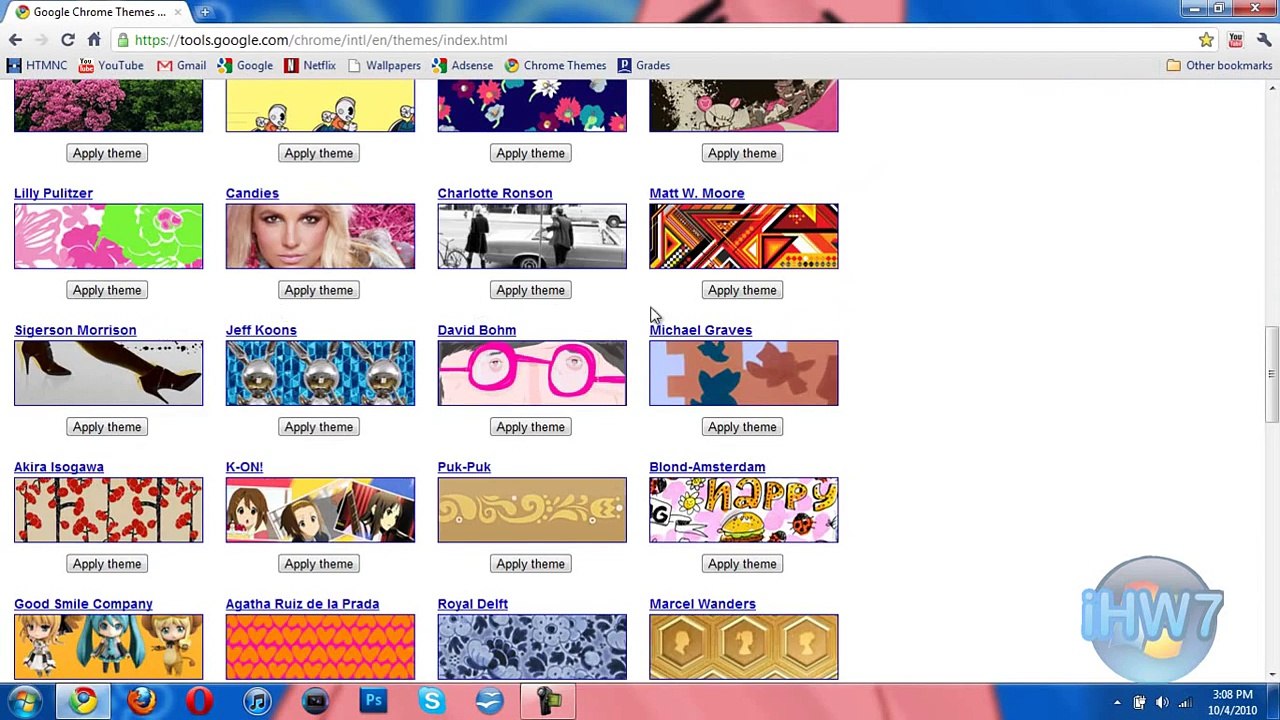
Task: Open the volume icon in system tray
Action: tap(1162, 702)
